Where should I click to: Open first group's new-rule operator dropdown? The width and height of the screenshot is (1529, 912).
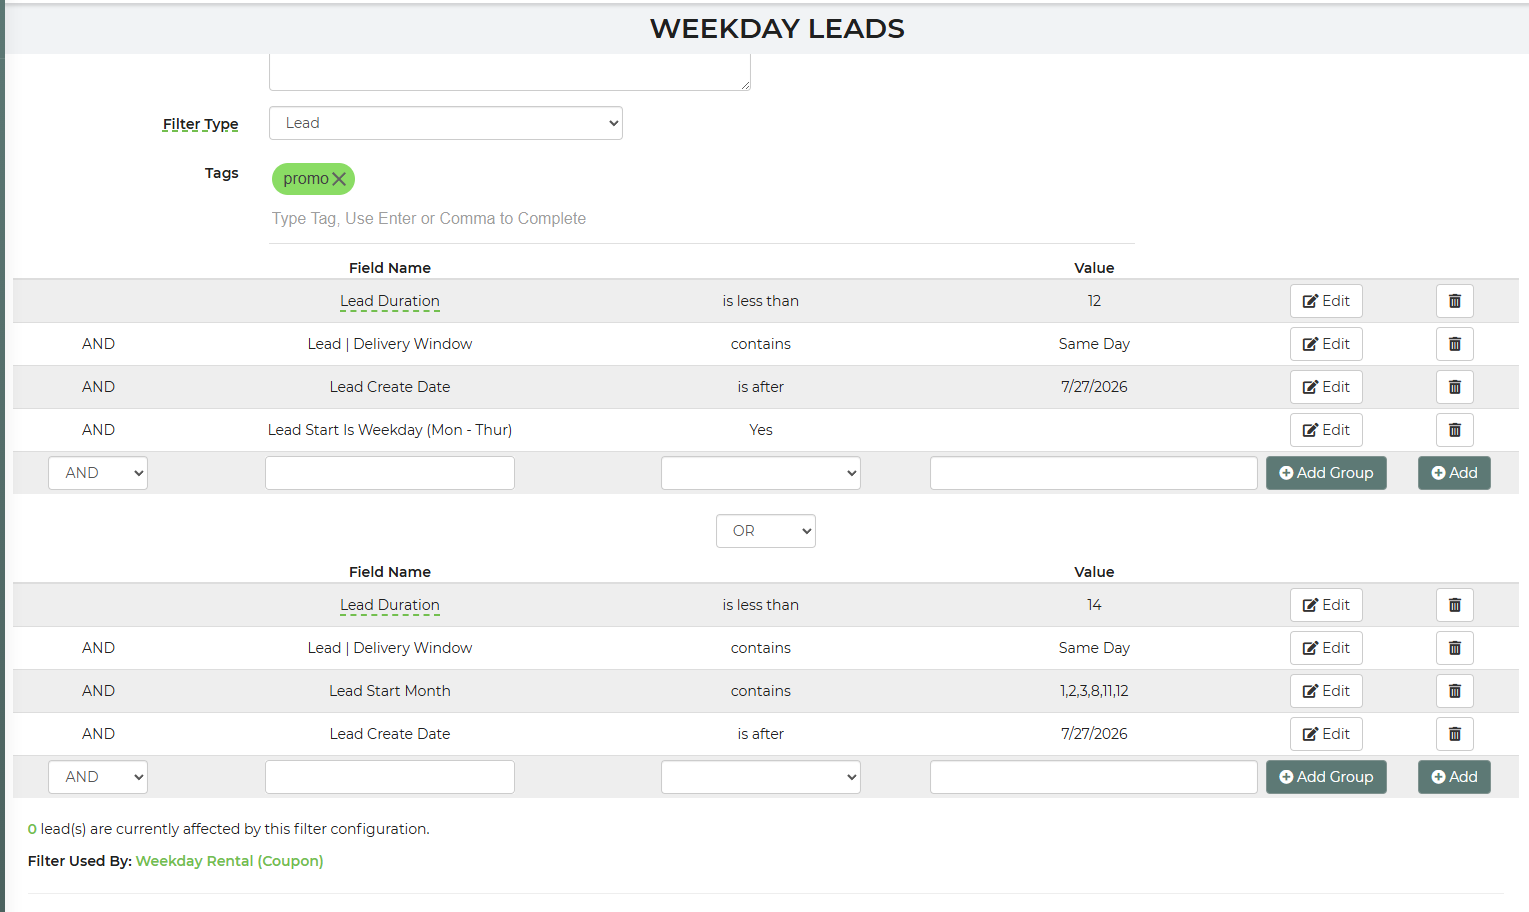click(761, 473)
